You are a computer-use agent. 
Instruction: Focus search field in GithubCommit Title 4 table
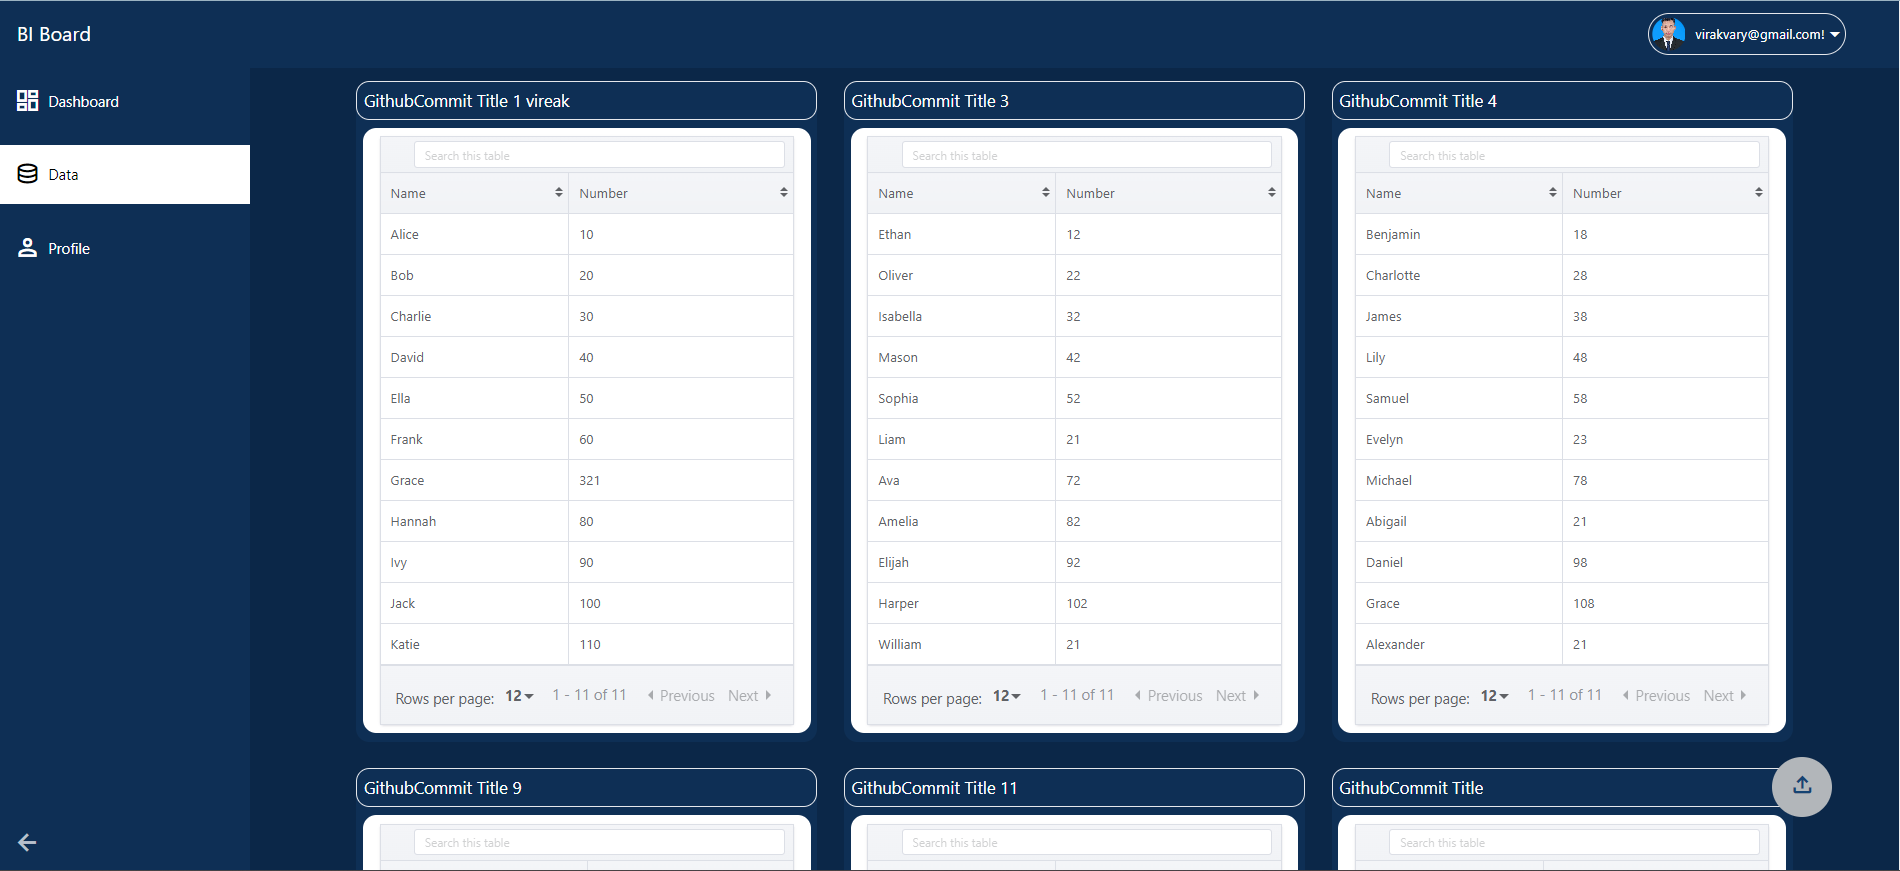(1574, 155)
